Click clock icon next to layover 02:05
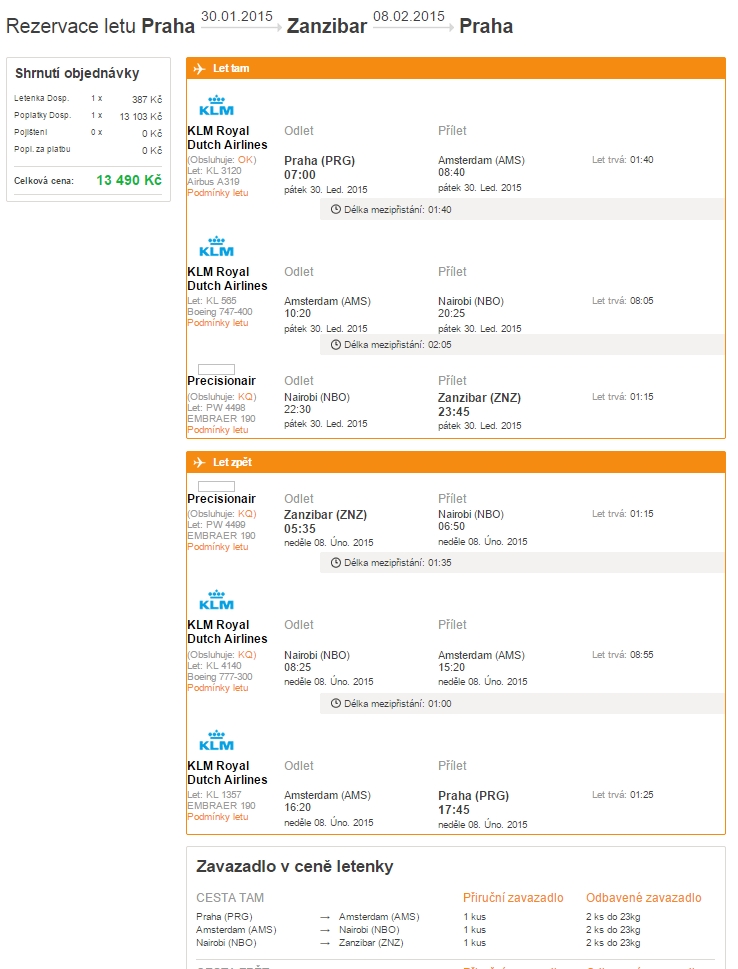 [x=336, y=345]
